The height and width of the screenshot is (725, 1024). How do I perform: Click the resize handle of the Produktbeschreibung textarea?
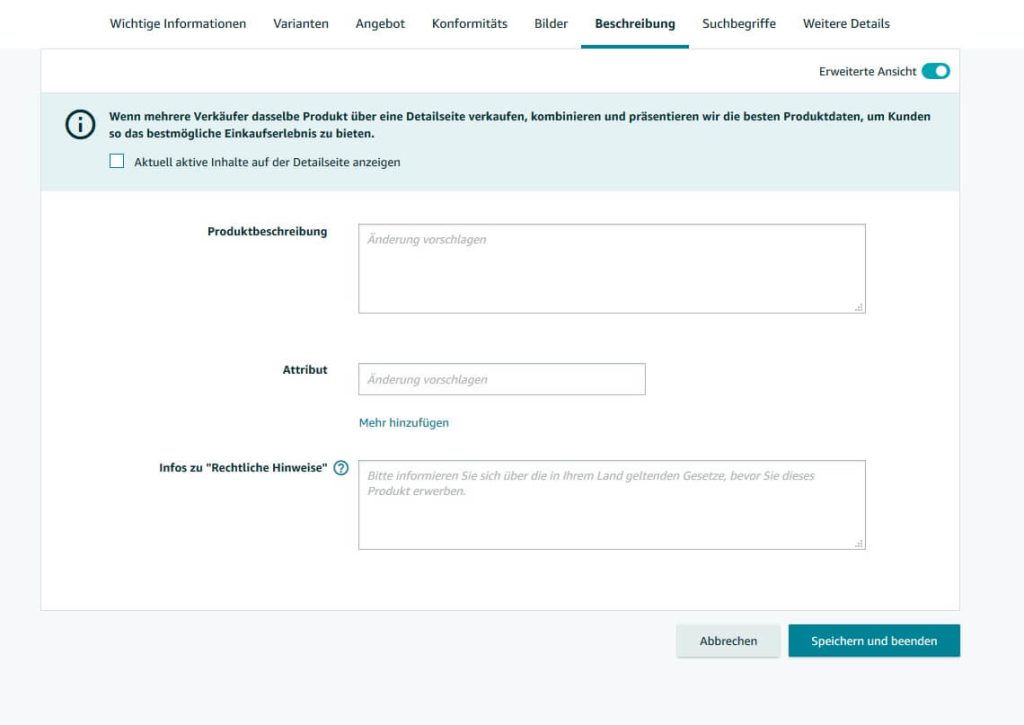(x=859, y=307)
